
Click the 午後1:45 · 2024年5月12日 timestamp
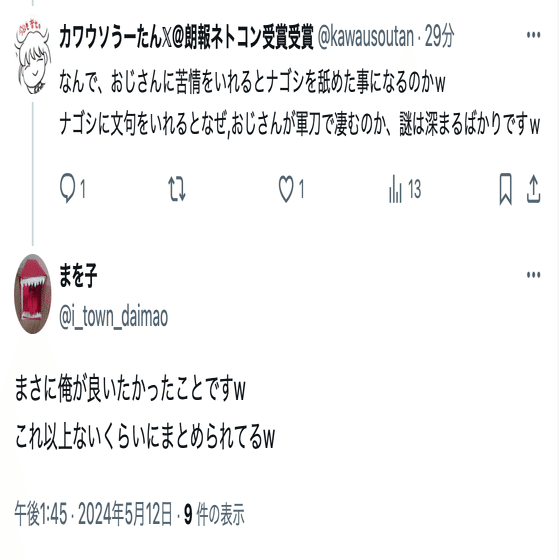point(93,514)
